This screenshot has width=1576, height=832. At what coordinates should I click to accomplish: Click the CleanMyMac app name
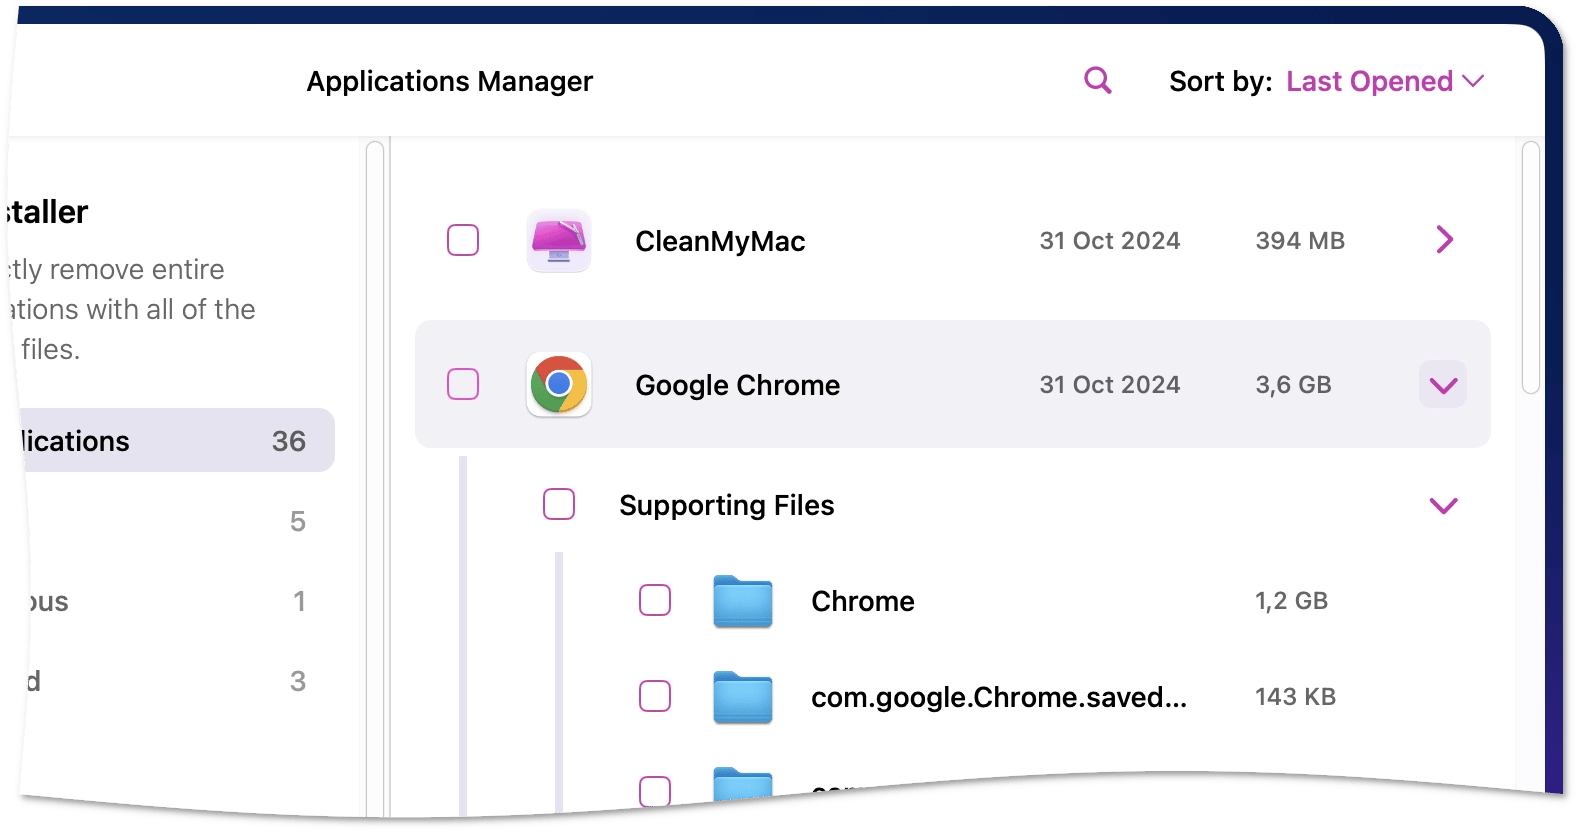[720, 241]
